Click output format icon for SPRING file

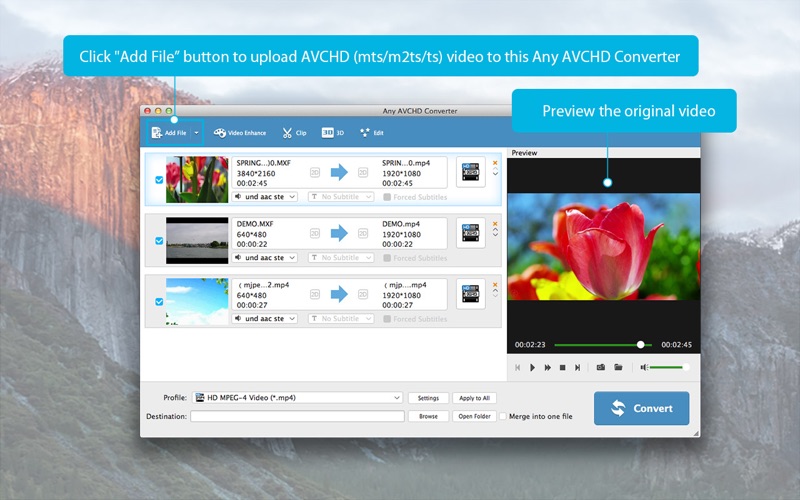tap(470, 172)
